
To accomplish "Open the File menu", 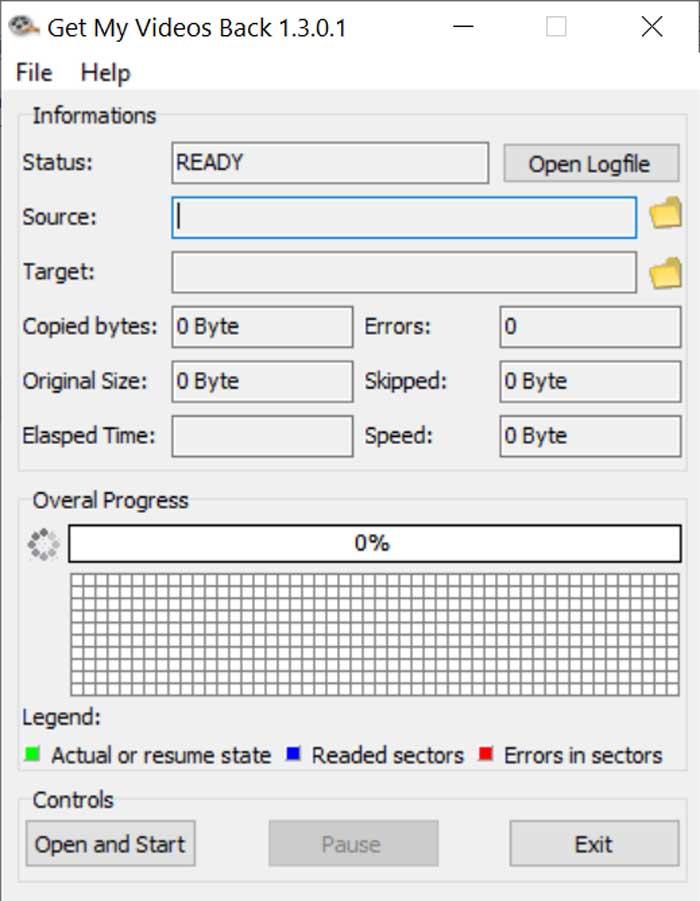I will (34, 73).
